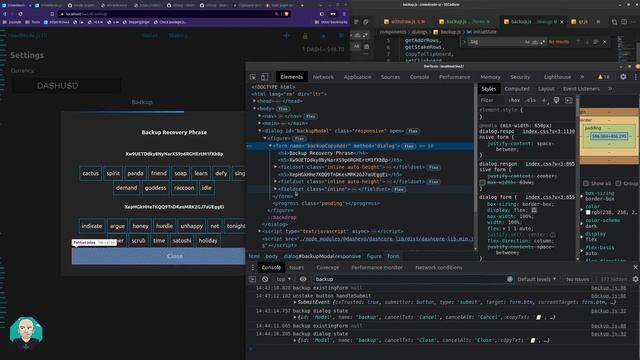Click the Styles Filter input field
This screenshot has height=360, width=640.
pos(492,100)
